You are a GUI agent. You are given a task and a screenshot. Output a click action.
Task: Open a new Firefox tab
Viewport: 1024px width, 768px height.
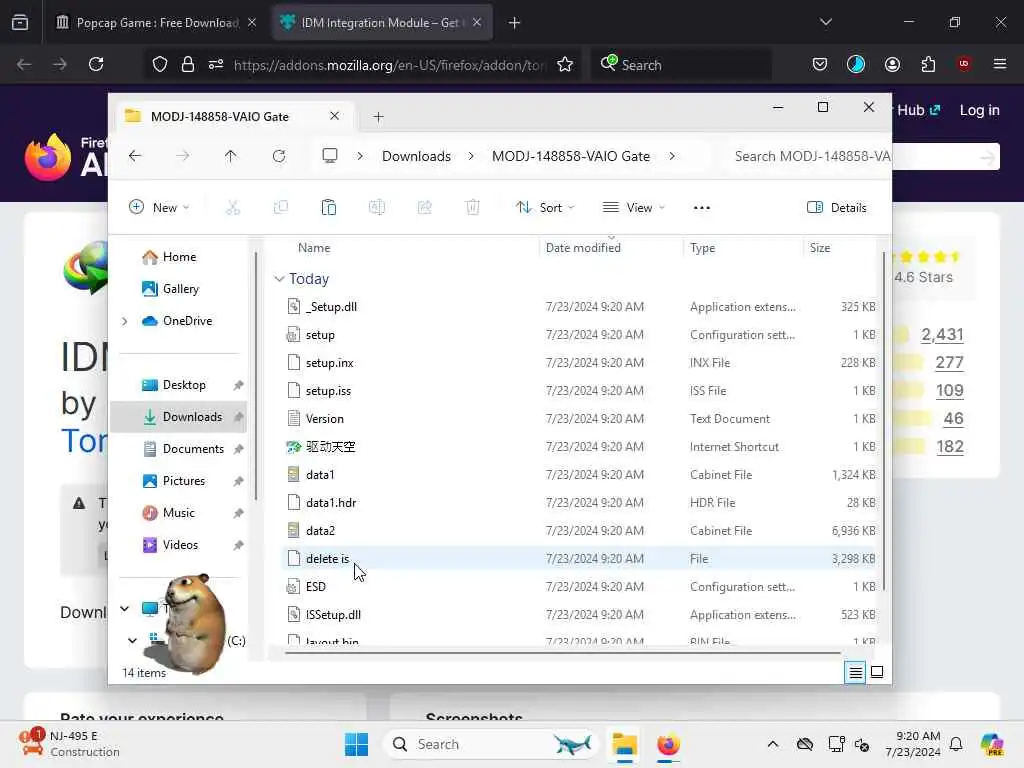[x=515, y=23]
